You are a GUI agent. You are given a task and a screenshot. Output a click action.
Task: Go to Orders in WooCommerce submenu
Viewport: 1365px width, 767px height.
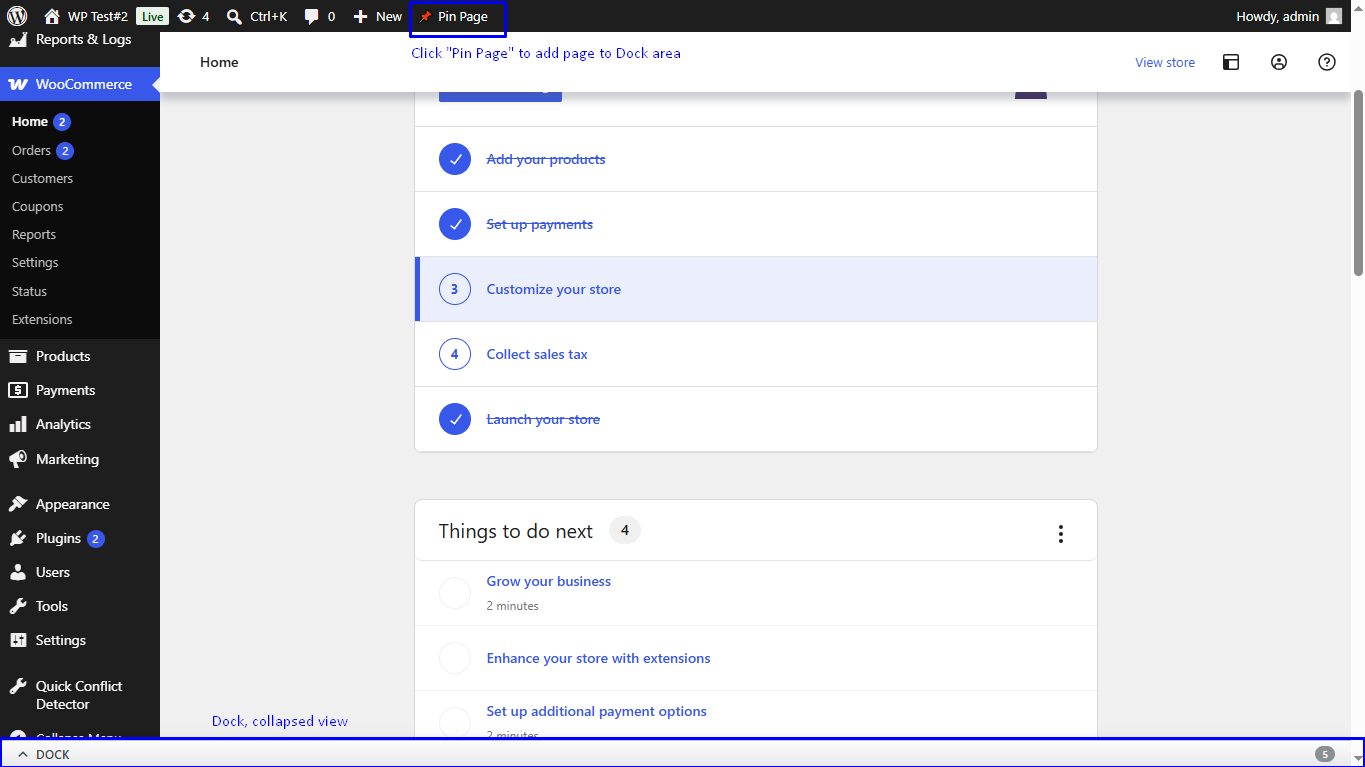click(x=31, y=150)
